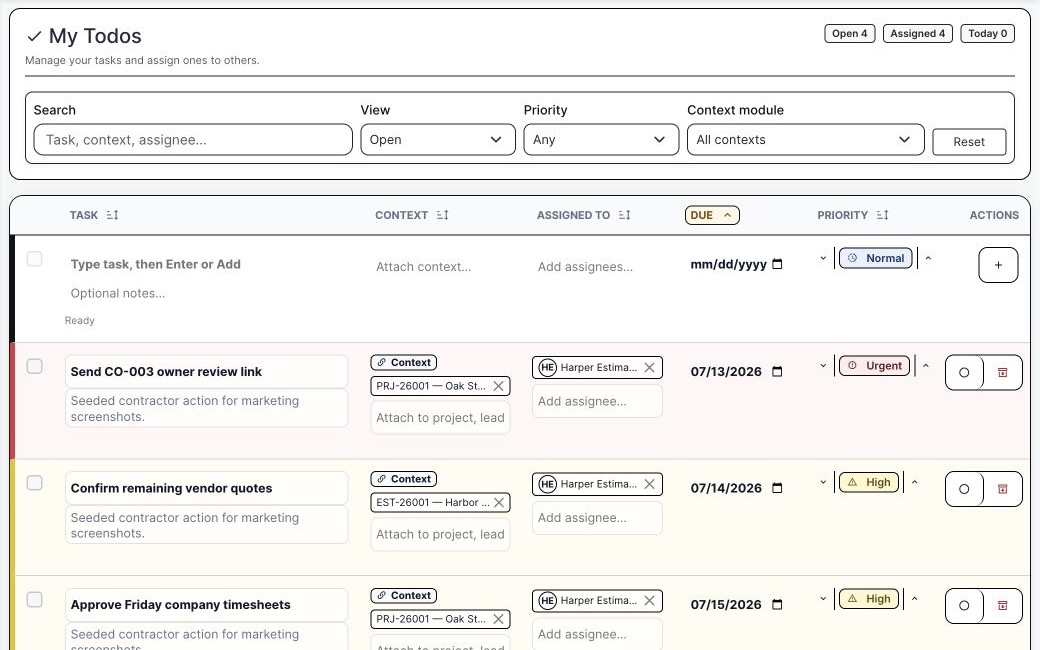The width and height of the screenshot is (1040, 650).
Task: Open calendar picker in new task row
Action: click(777, 264)
